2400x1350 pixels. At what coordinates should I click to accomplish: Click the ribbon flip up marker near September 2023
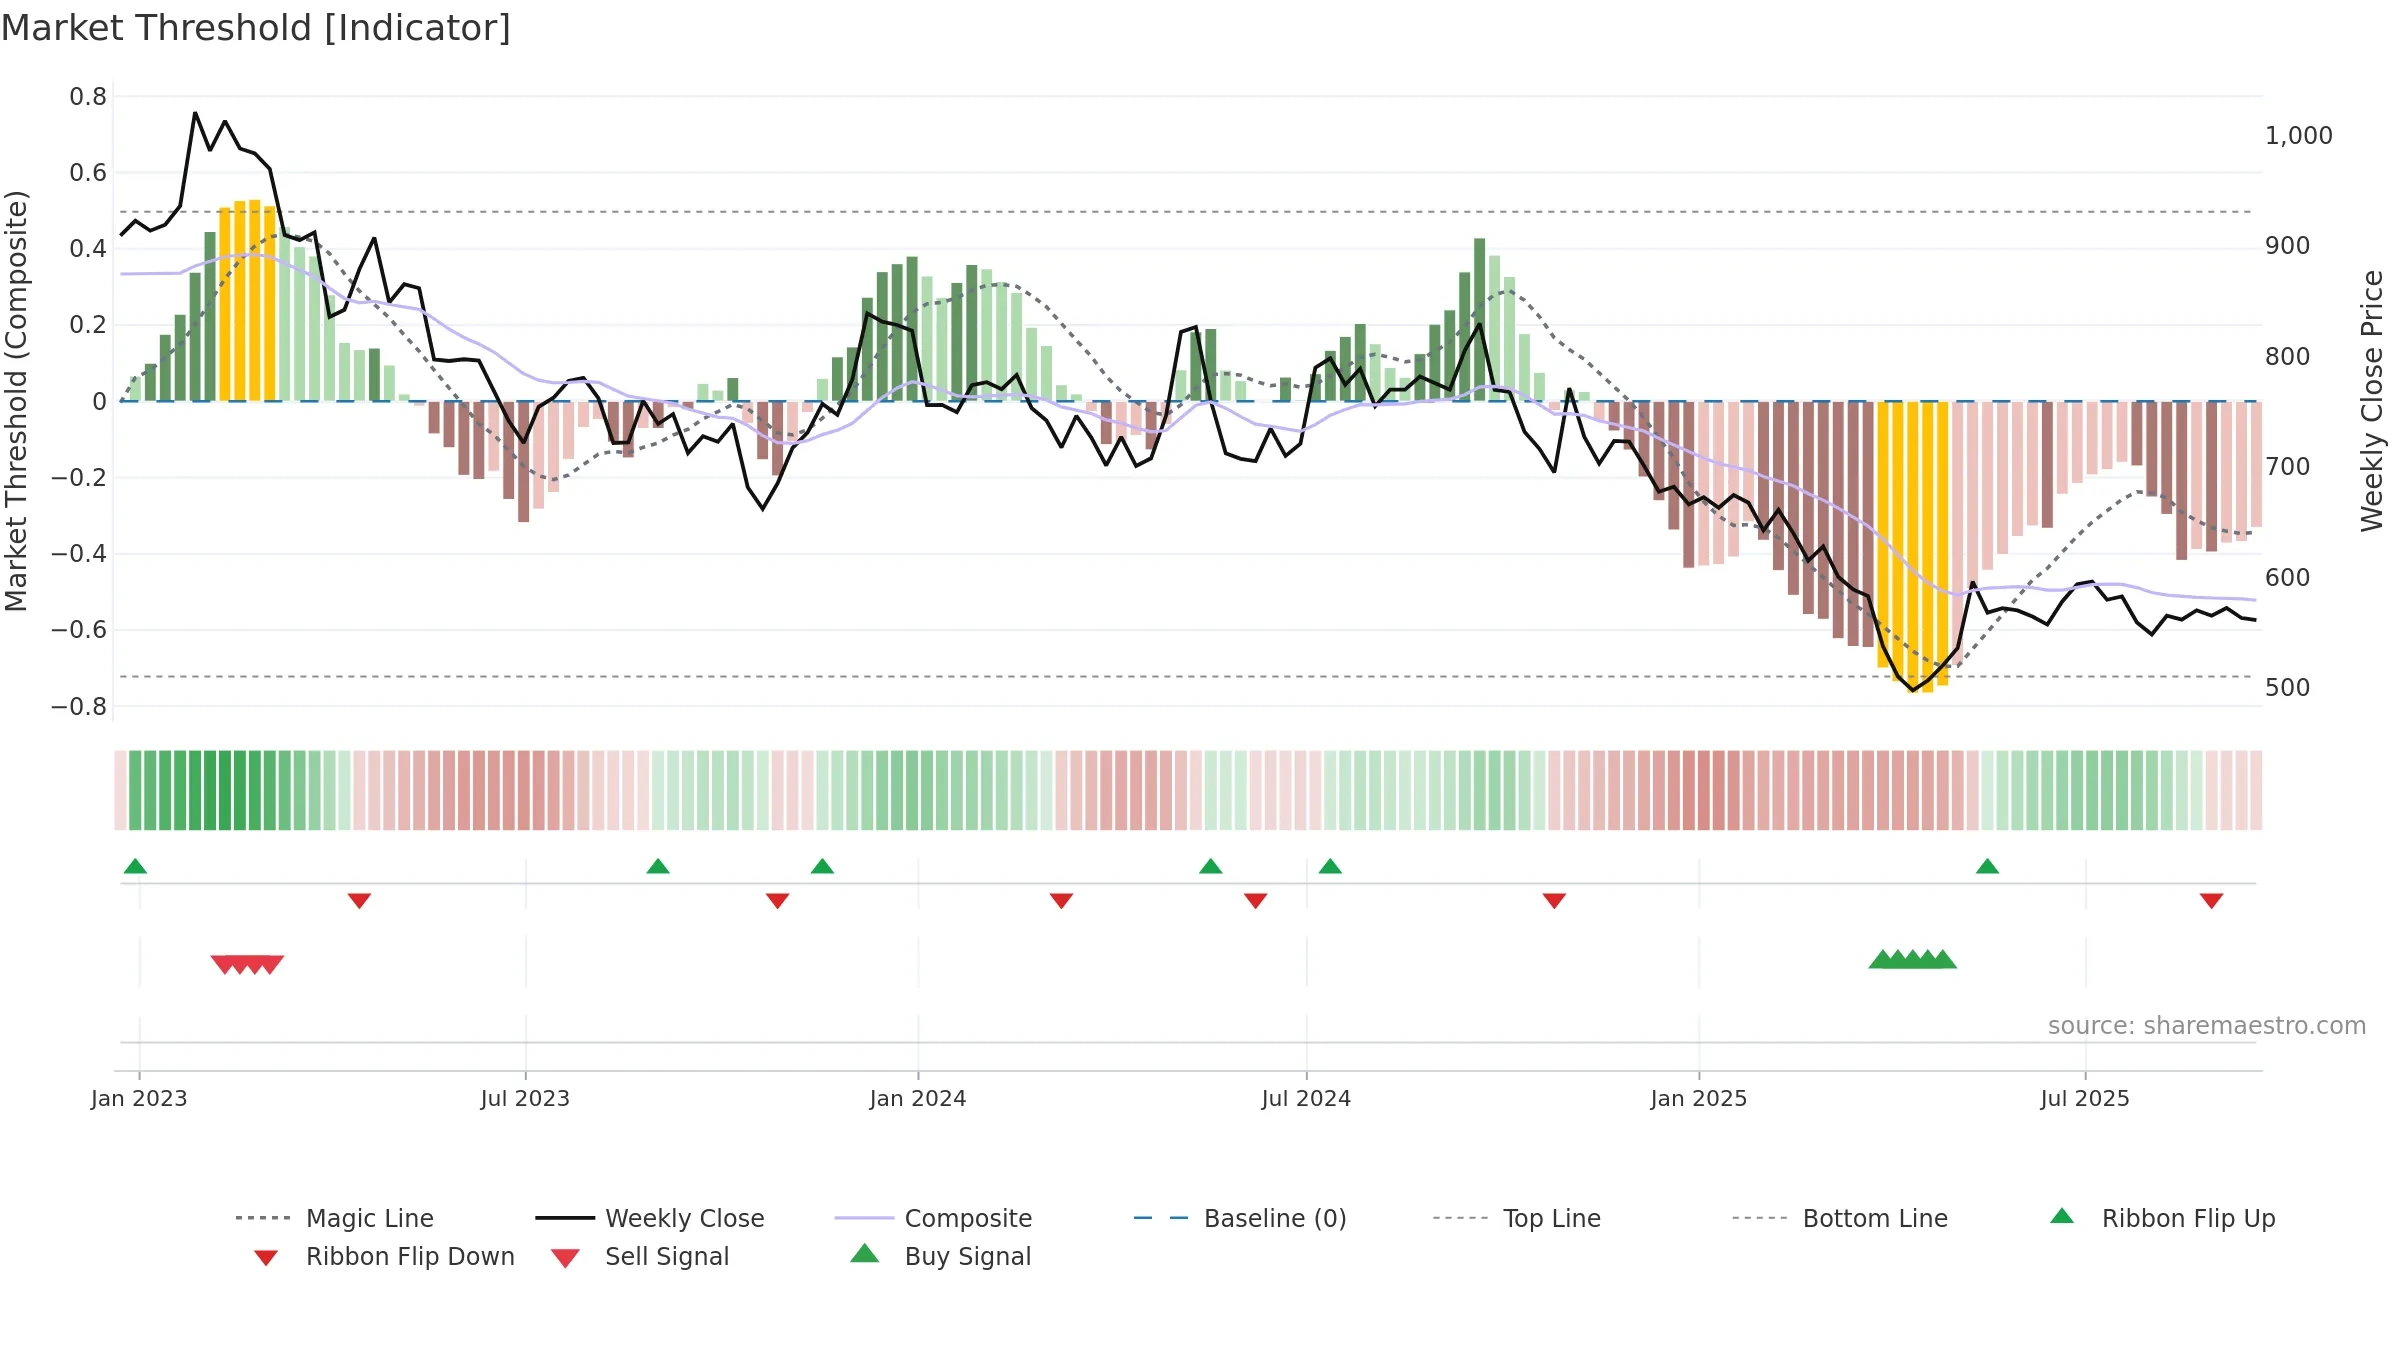658,866
